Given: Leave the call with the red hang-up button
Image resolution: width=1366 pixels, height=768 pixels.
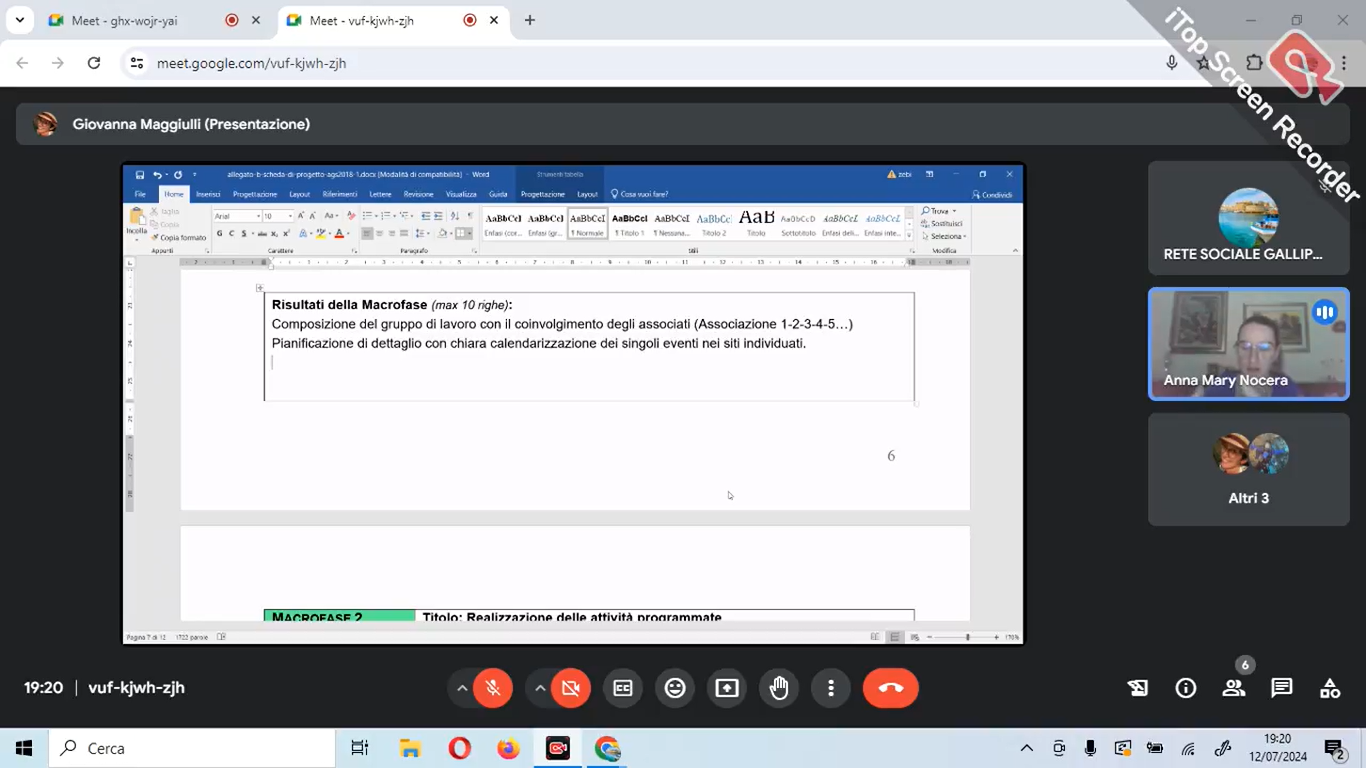Looking at the screenshot, I should coord(890,688).
